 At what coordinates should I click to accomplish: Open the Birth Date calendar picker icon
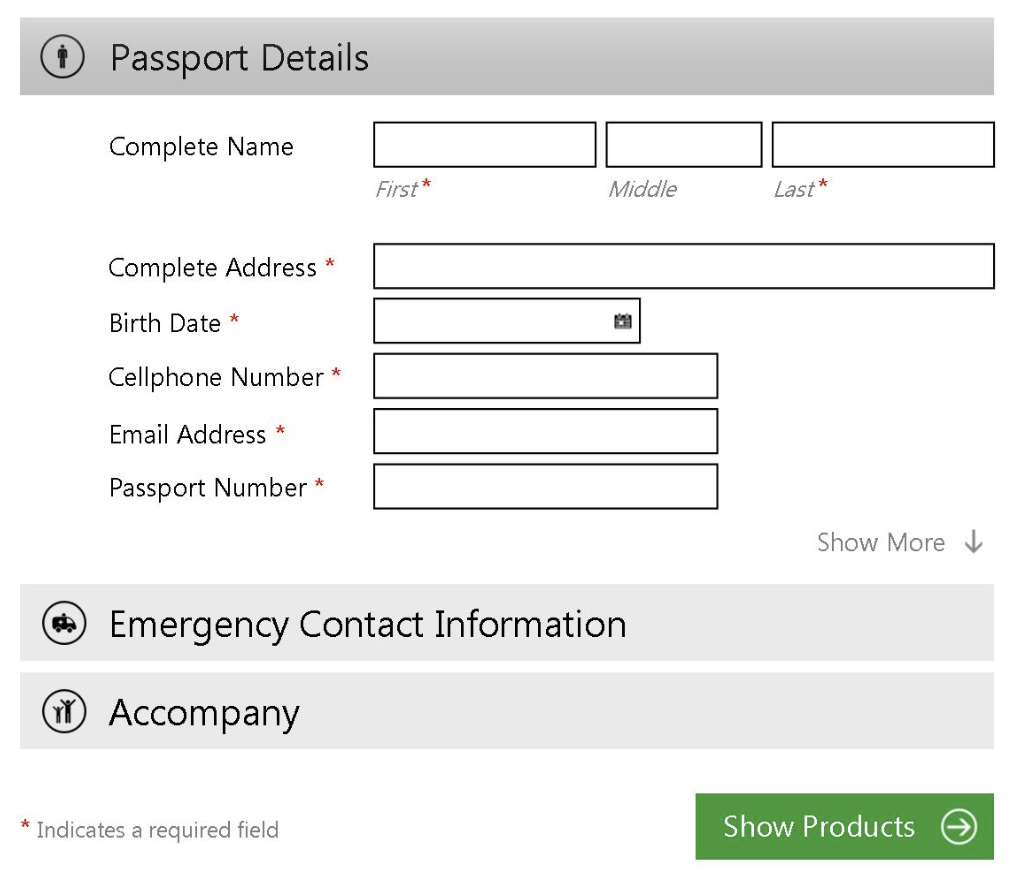623,321
